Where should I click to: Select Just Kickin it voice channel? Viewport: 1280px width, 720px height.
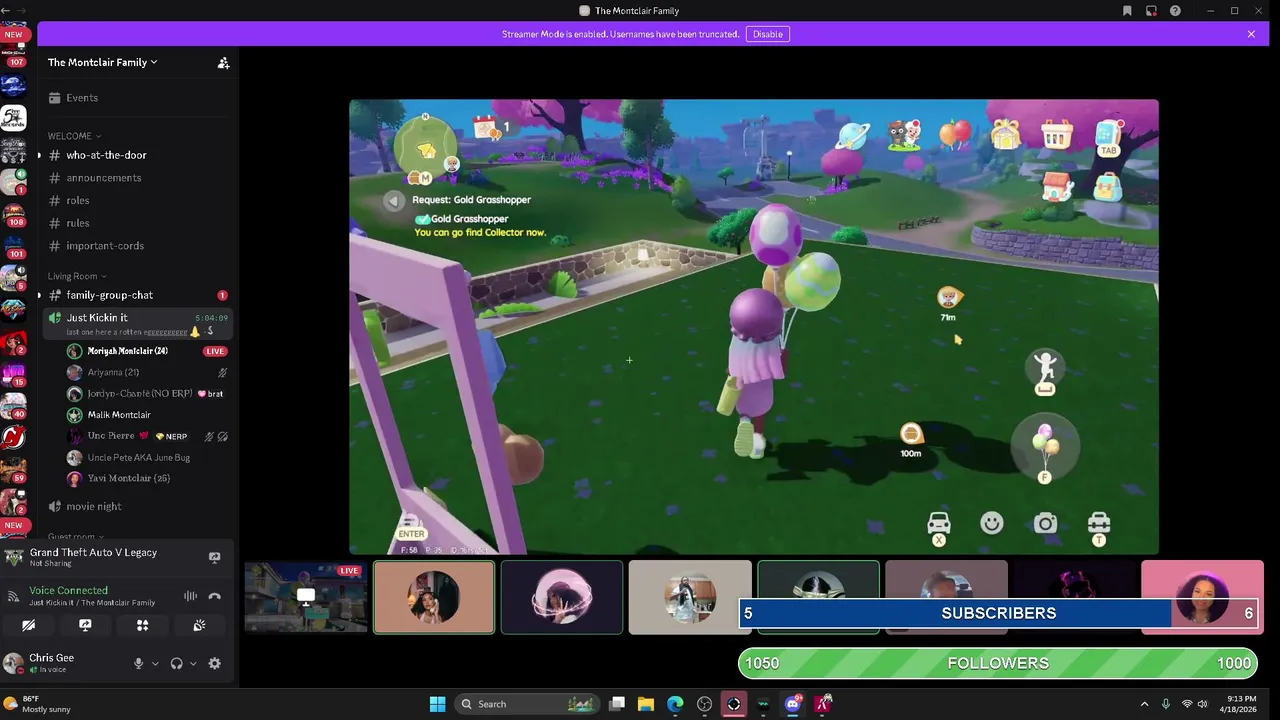click(x=137, y=323)
